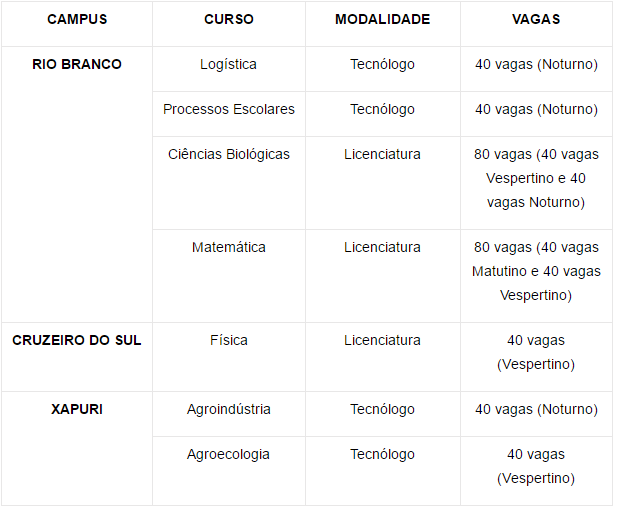The height and width of the screenshot is (508, 617).
Task: Click the vagas cell for Processos Escolares
Action: 536,109
